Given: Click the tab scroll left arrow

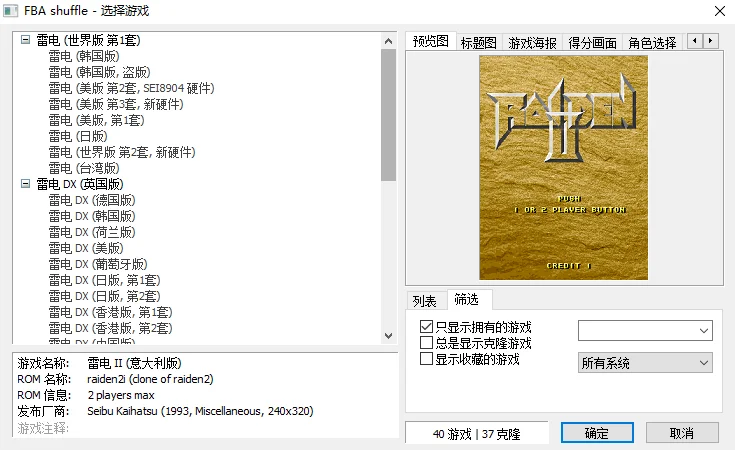Looking at the screenshot, I should click(695, 41).
